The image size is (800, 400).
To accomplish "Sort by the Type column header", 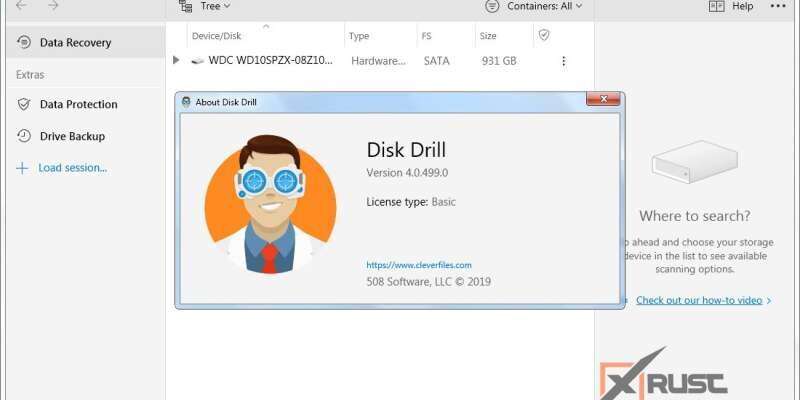I will tap(359, 36).
